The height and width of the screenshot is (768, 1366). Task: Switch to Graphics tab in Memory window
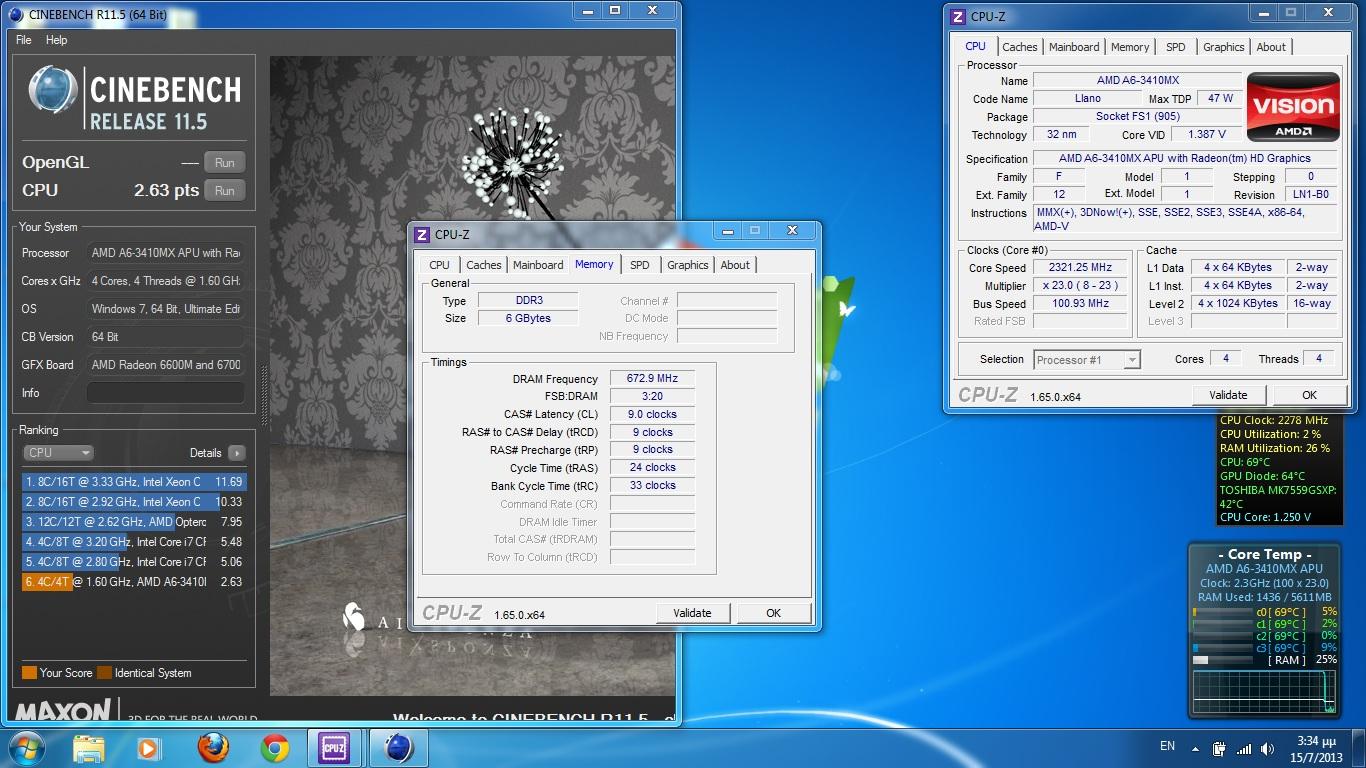pos(688,265)
